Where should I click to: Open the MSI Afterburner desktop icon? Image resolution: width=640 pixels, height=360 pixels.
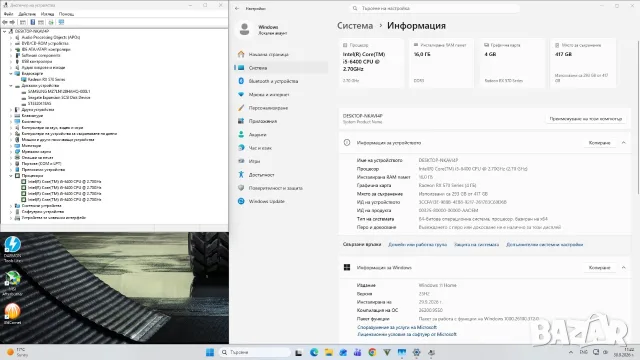point(13,283)
